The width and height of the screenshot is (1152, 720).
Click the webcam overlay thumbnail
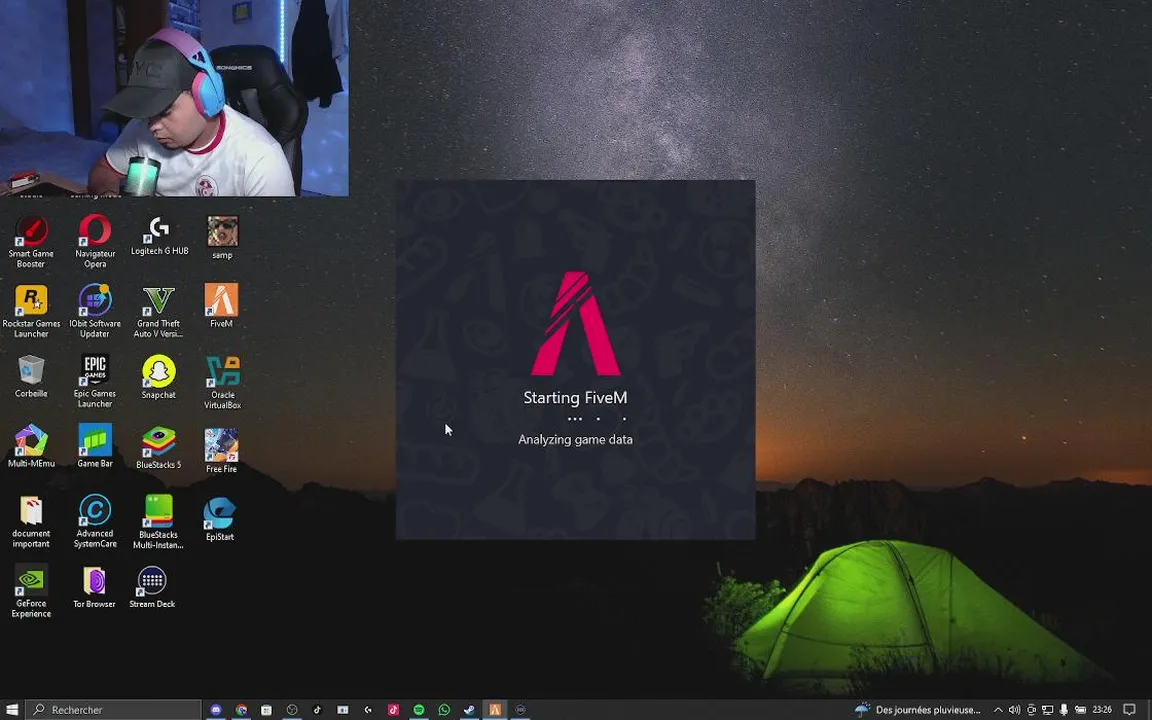[174, 98]
